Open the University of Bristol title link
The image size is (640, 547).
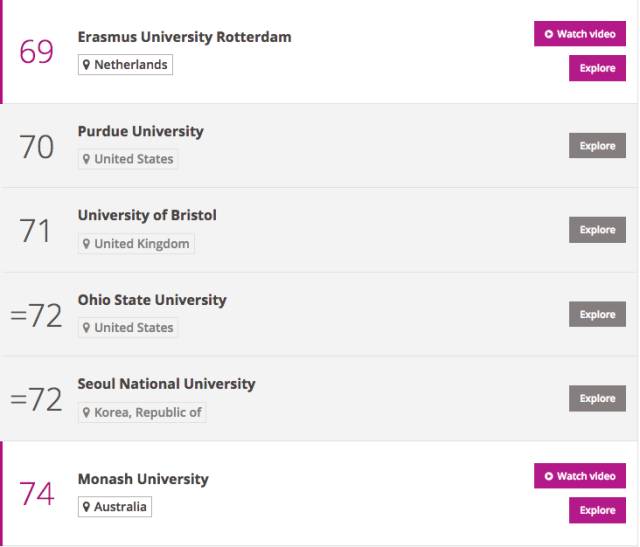click(x=147, y=216)
